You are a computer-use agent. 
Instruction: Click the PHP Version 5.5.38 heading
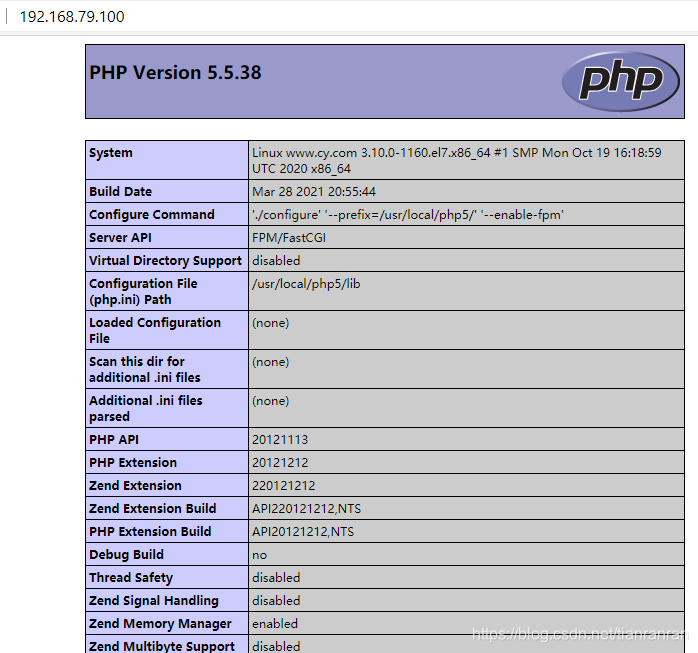(175, 73)
